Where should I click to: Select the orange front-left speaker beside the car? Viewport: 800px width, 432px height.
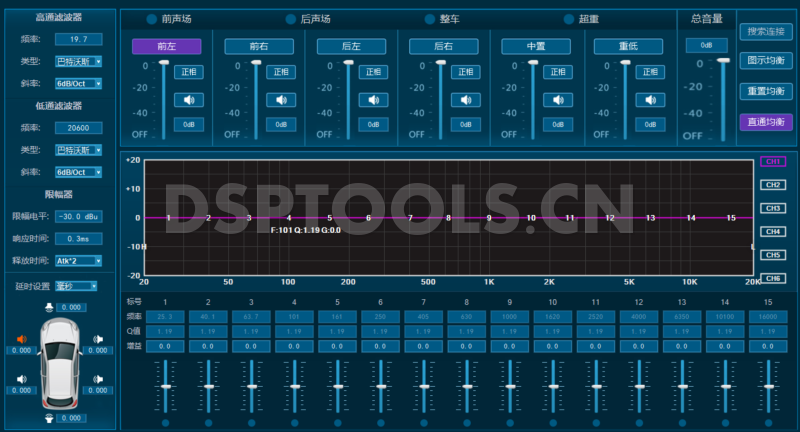pyautogui.click(x=22, y=340)
